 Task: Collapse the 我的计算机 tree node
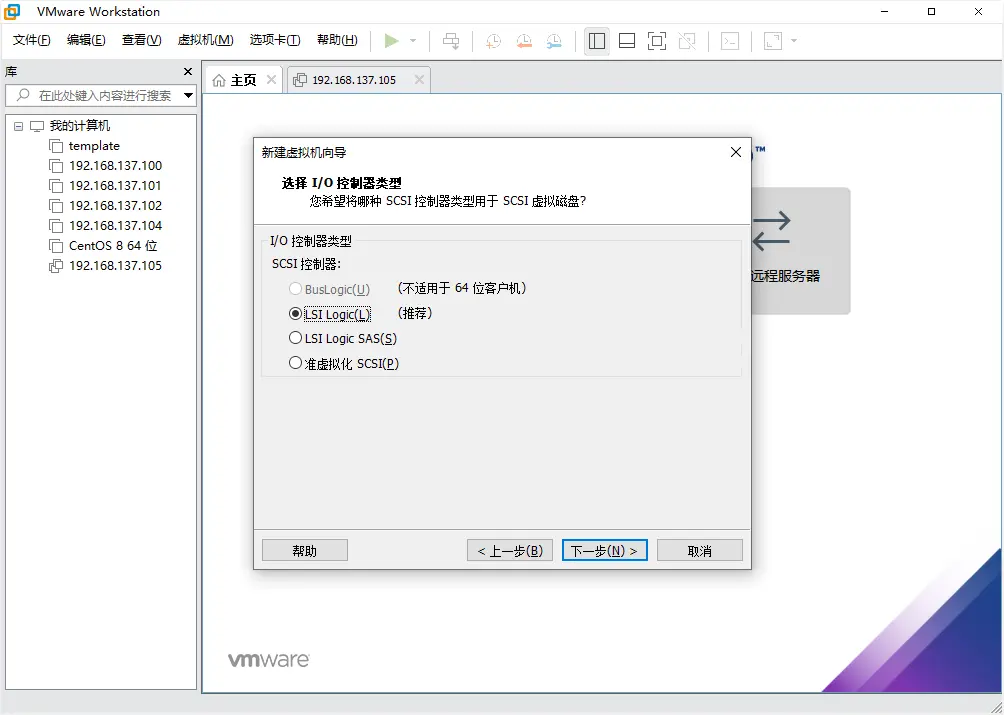click(19, 126)
